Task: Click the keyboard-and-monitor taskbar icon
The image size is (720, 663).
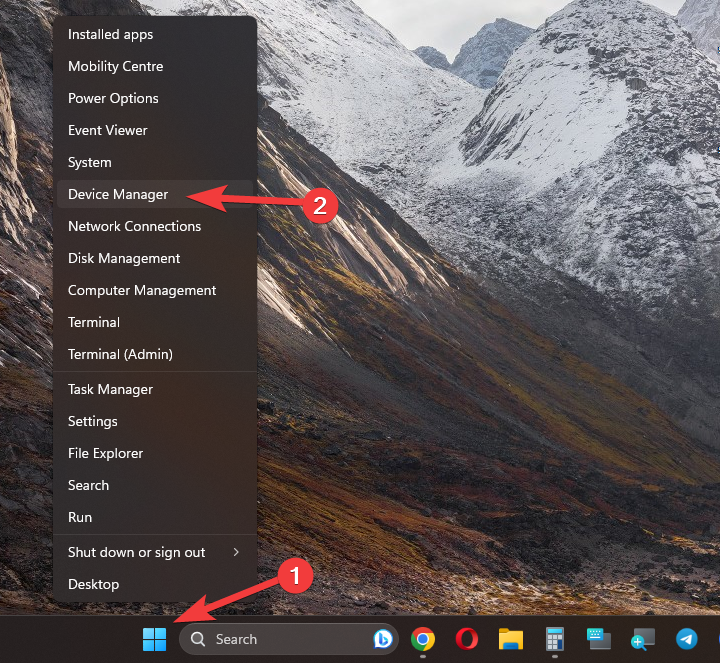Action: pos(598,639)
